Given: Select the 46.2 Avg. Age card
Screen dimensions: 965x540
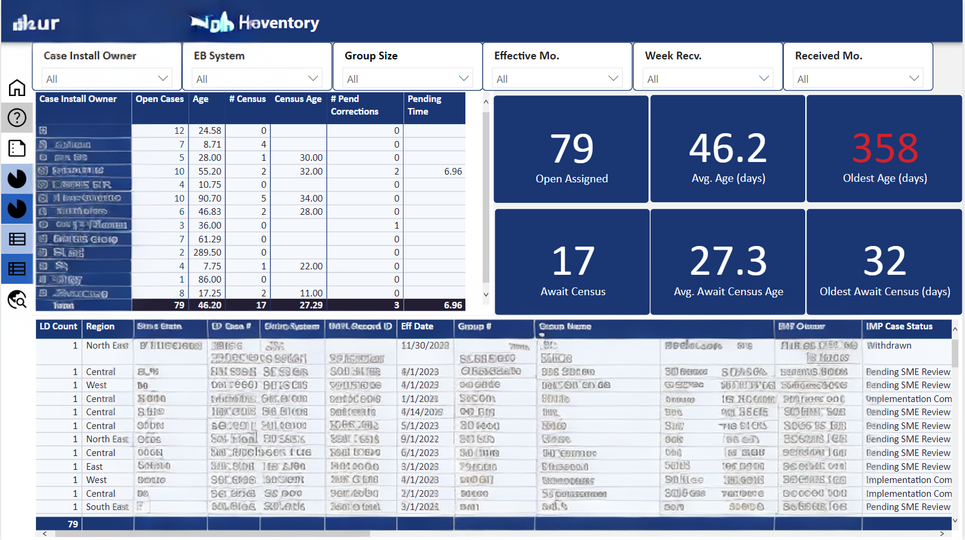Looking at the screenshot, I should coord(727,149).
